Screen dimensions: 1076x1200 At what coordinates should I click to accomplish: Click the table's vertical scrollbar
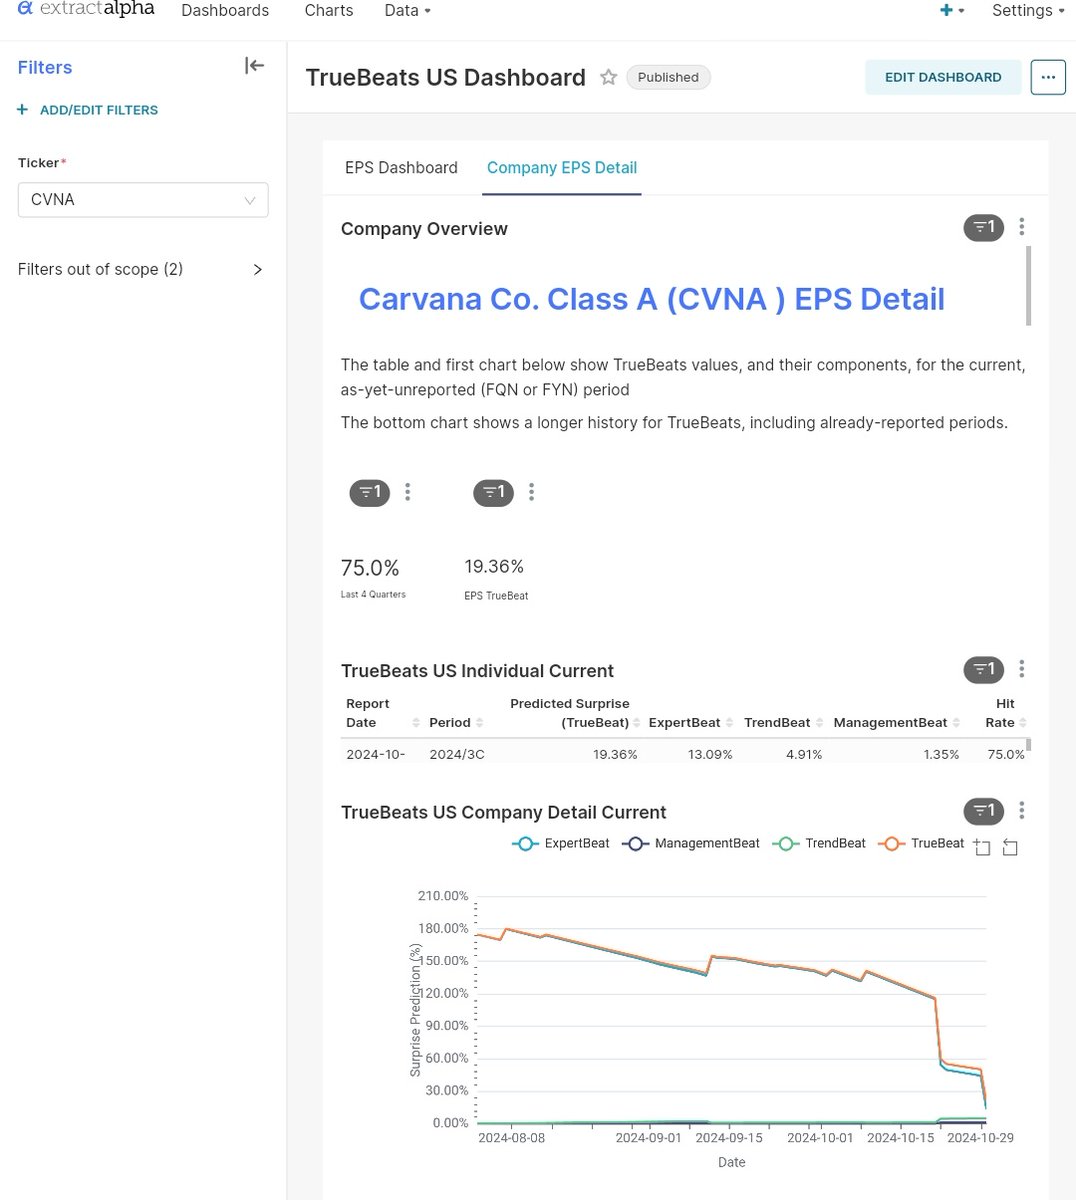pyautogui.click(x=1028, y=745)
